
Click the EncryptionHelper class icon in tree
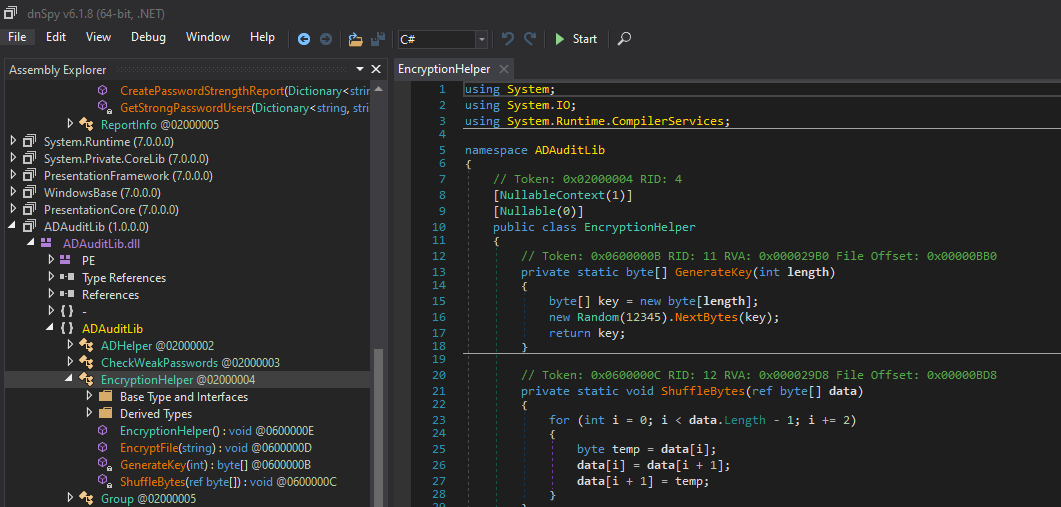click(x=86, y=379)
